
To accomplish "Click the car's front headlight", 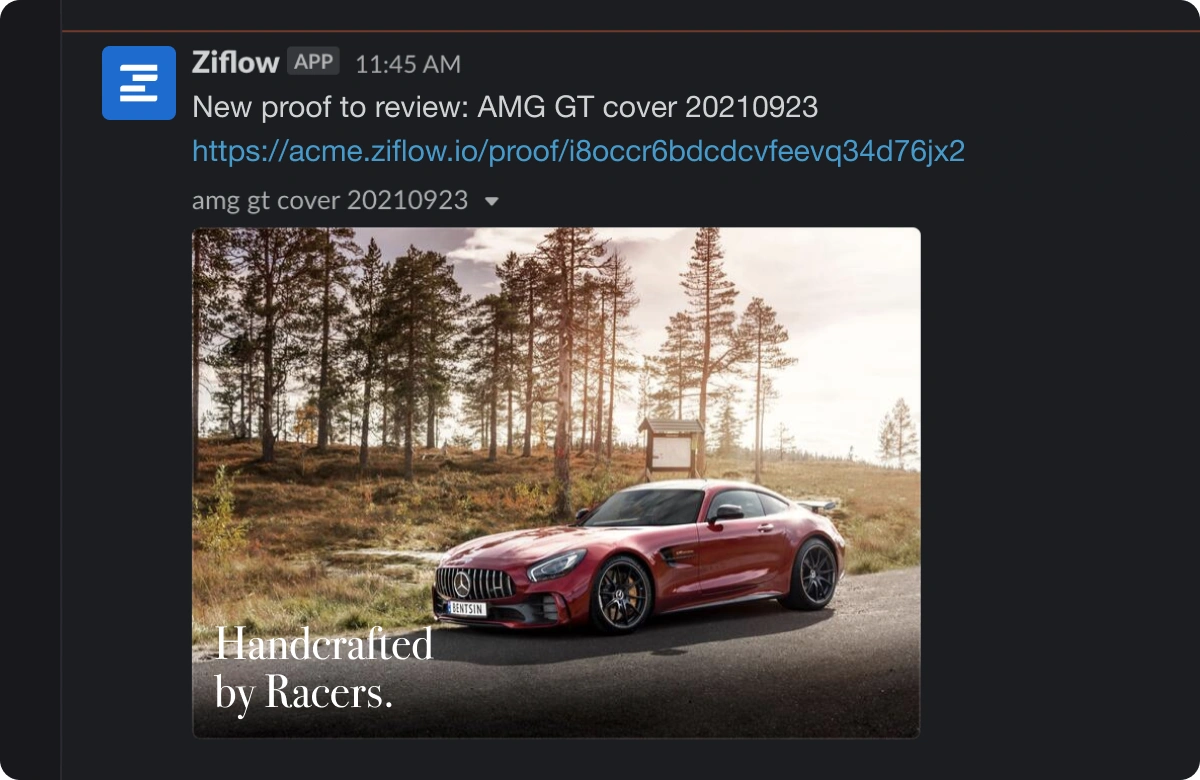I will [558, 566].
